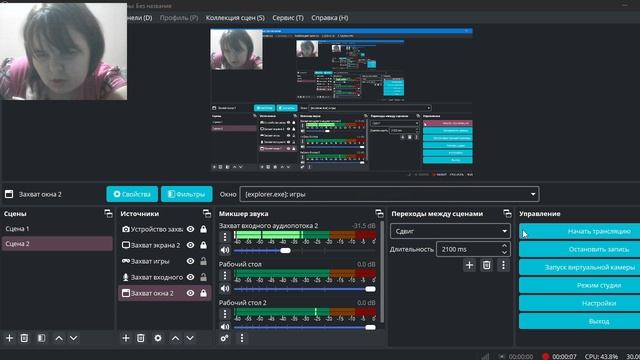Mute Захват входного аудиопотока 2 speaker icon
This screenshot has height=360, width=640.
pyautogui.click(x=225, y=250)
